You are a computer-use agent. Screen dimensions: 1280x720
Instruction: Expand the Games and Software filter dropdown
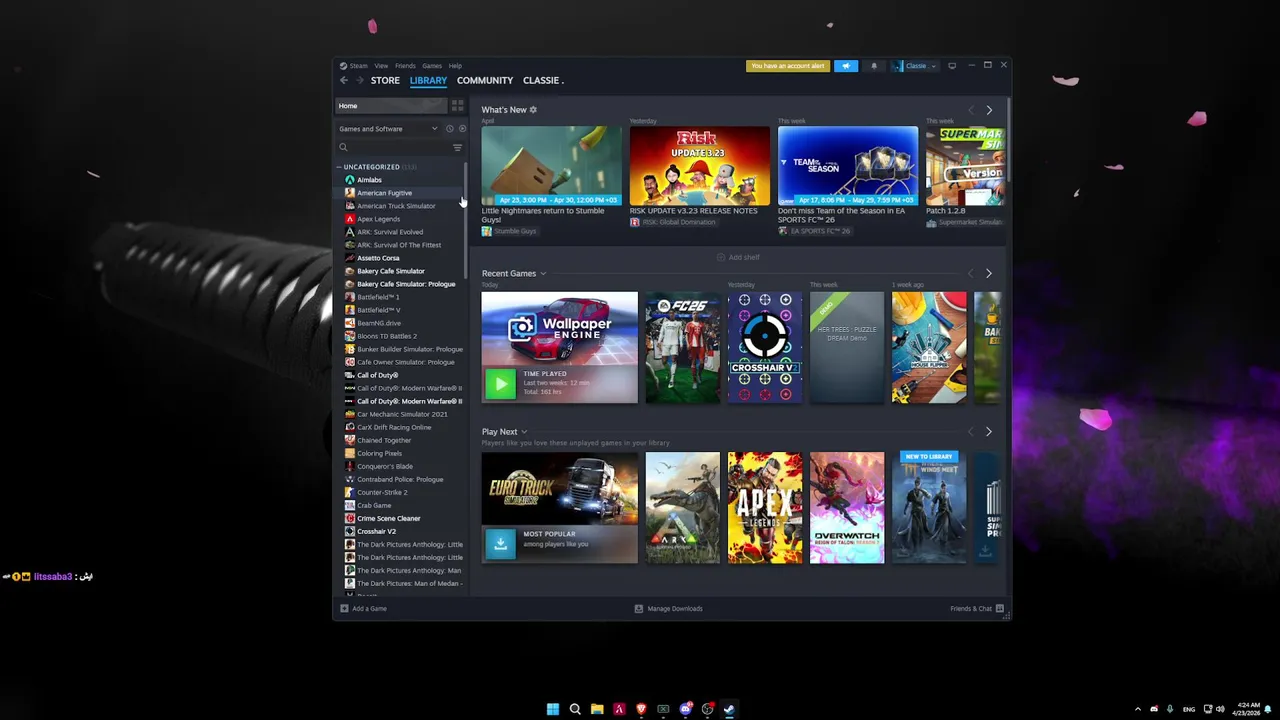click(x=388, y=129)
